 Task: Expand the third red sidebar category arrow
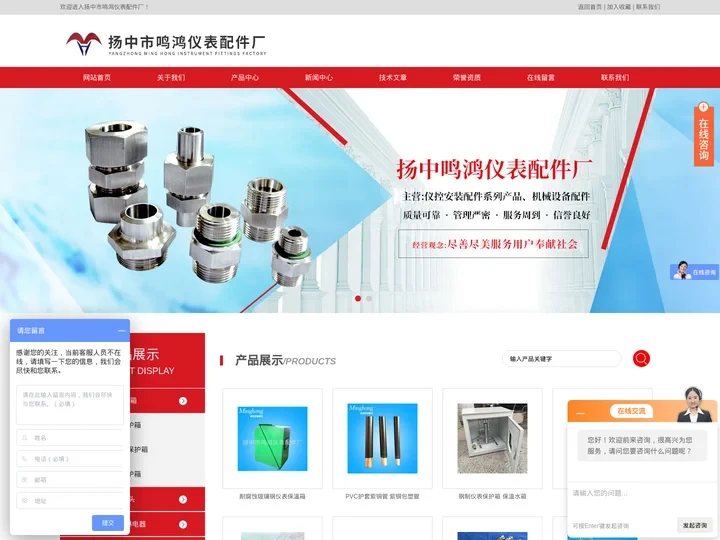pos(183,524)
